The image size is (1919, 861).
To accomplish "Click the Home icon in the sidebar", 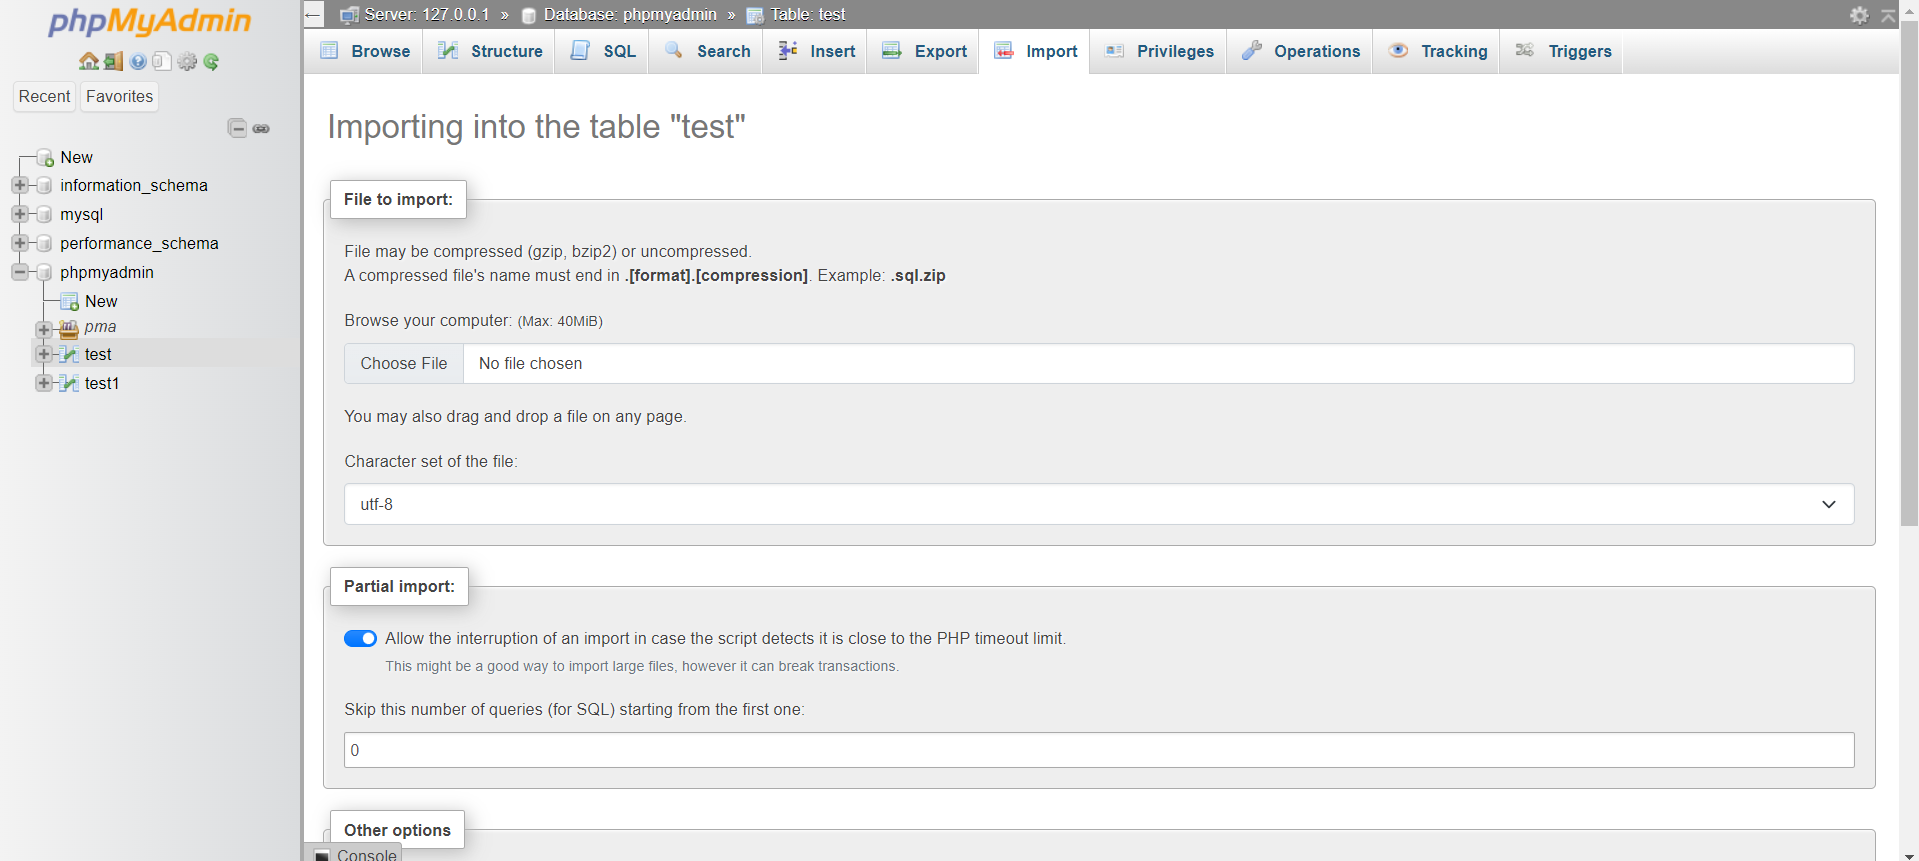I will point(88,61).
